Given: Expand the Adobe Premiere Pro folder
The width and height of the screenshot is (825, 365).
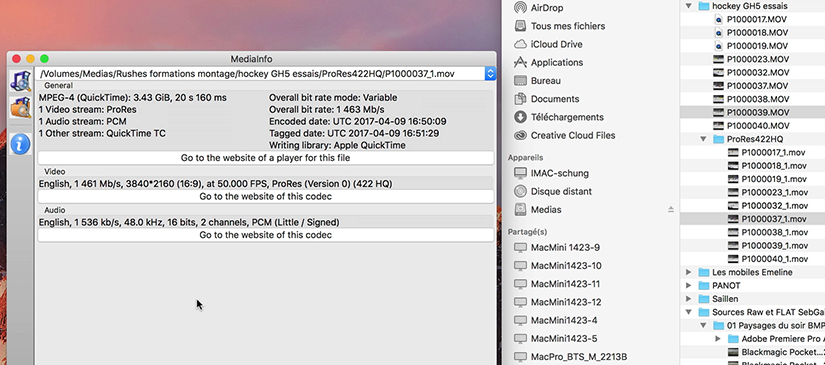Looking at the screenshot, I should point(718,339).
